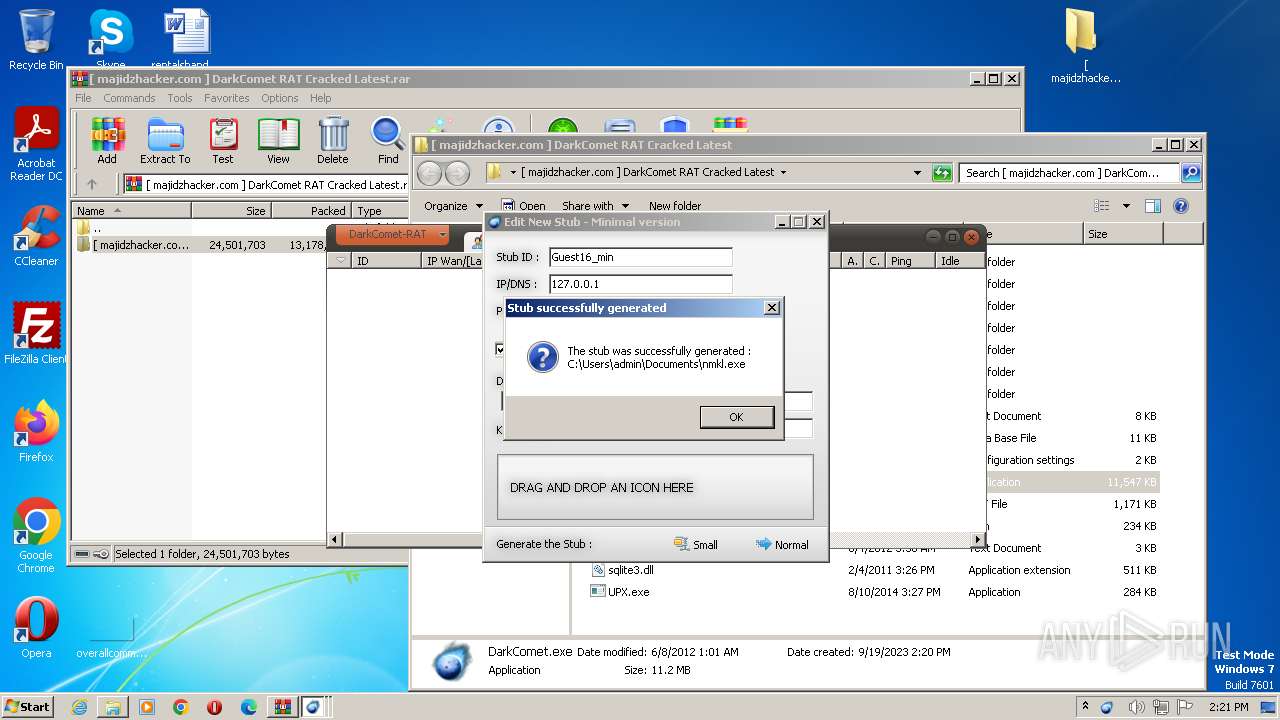Click the Stub ID input field
1280x720 pixels.
641,257
